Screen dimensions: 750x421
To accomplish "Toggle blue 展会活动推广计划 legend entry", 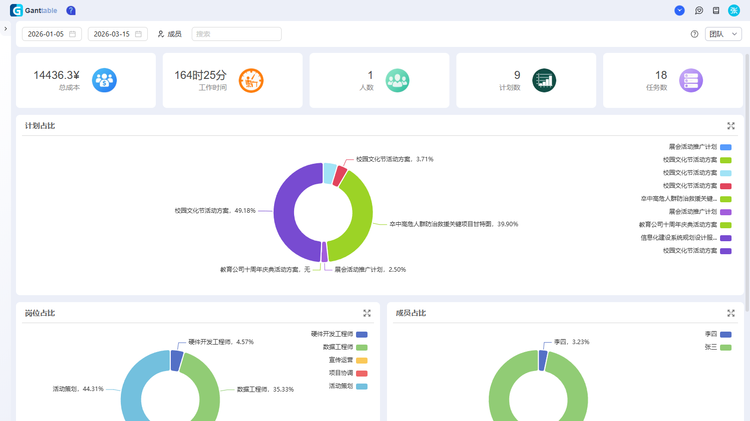I will [x=700, y=147].
